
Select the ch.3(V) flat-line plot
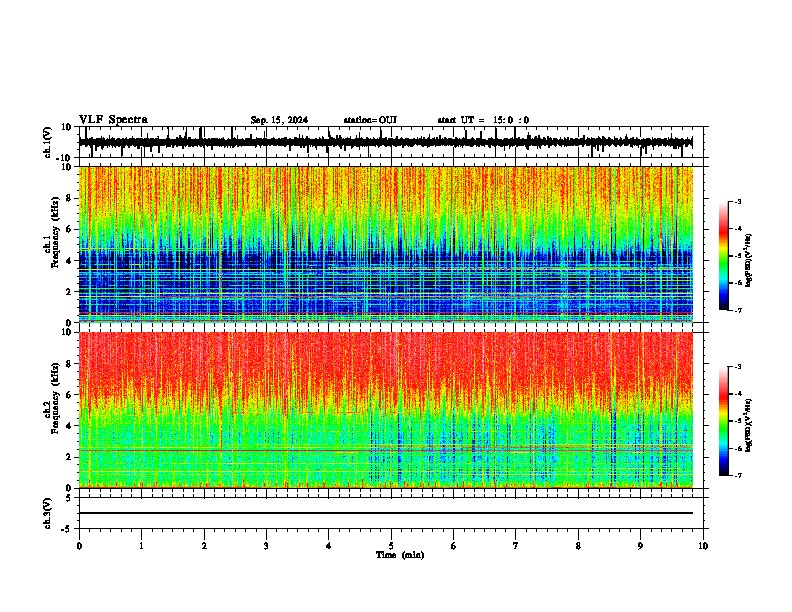(391, 513)
